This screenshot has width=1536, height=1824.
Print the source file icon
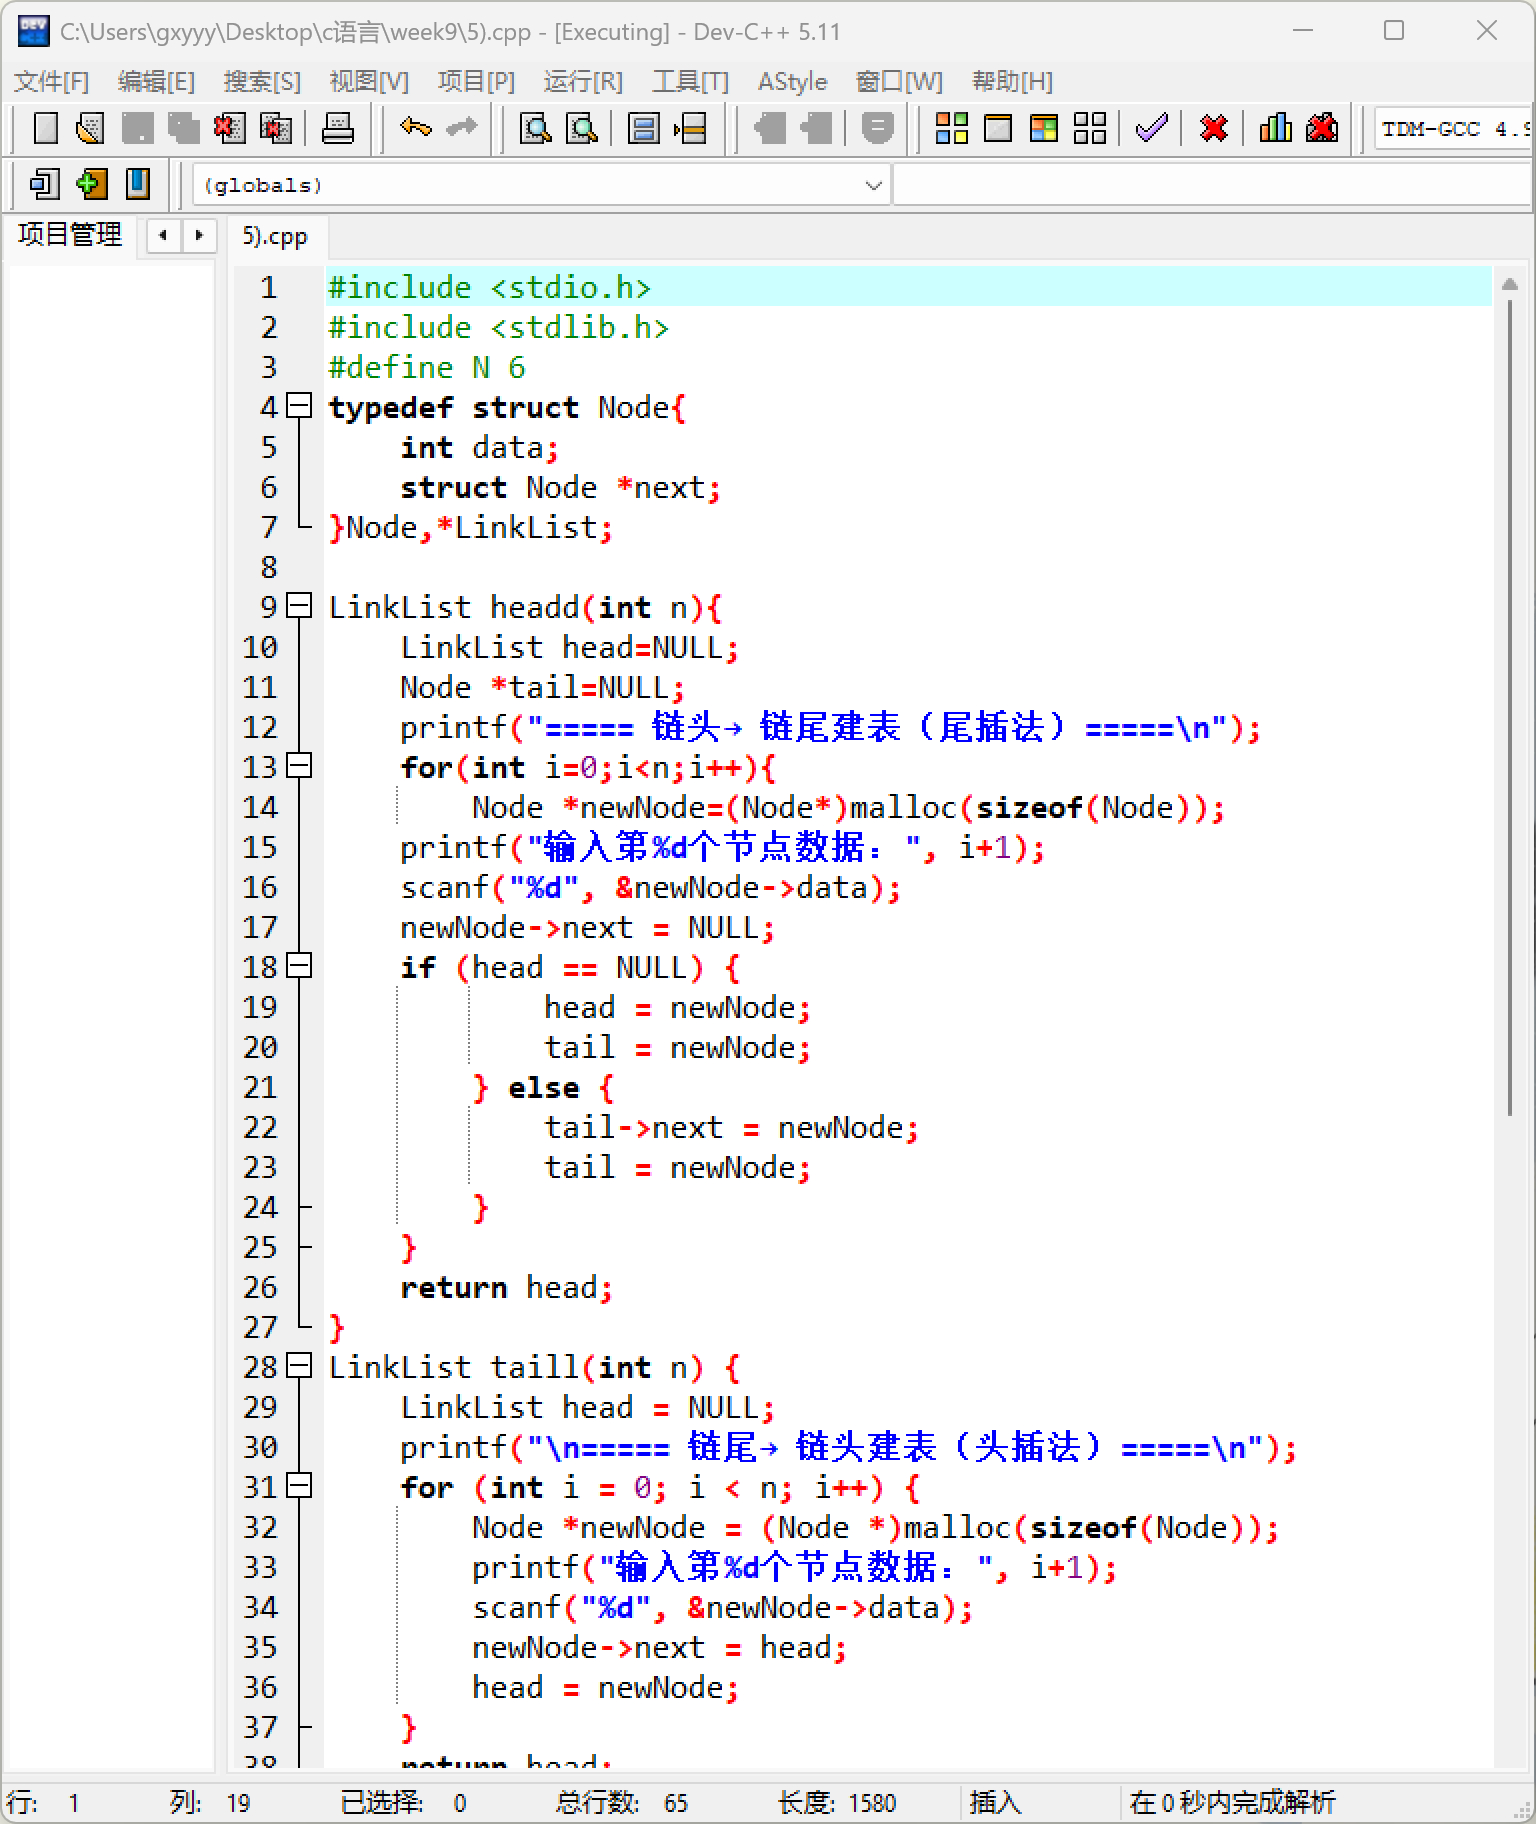coord(338,128)
